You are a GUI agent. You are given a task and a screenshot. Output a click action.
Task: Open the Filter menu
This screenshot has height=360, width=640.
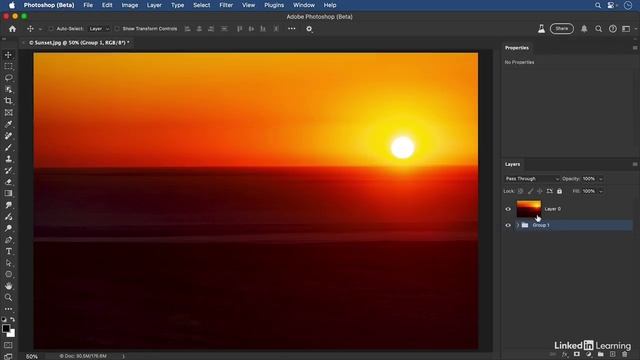click(226, 5)
